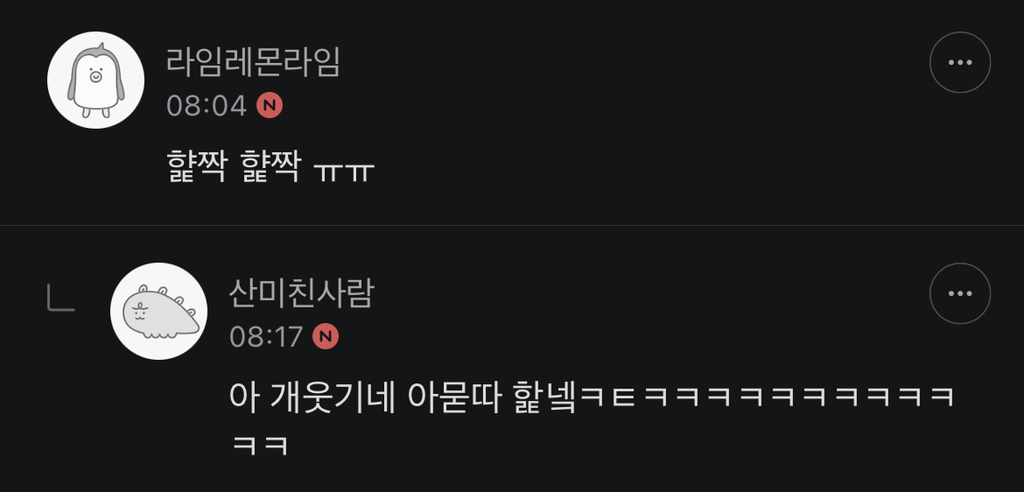Click the first 핥짝 word in comment
The width and height of the screenshot is (1024, 492).
point(197,169)
